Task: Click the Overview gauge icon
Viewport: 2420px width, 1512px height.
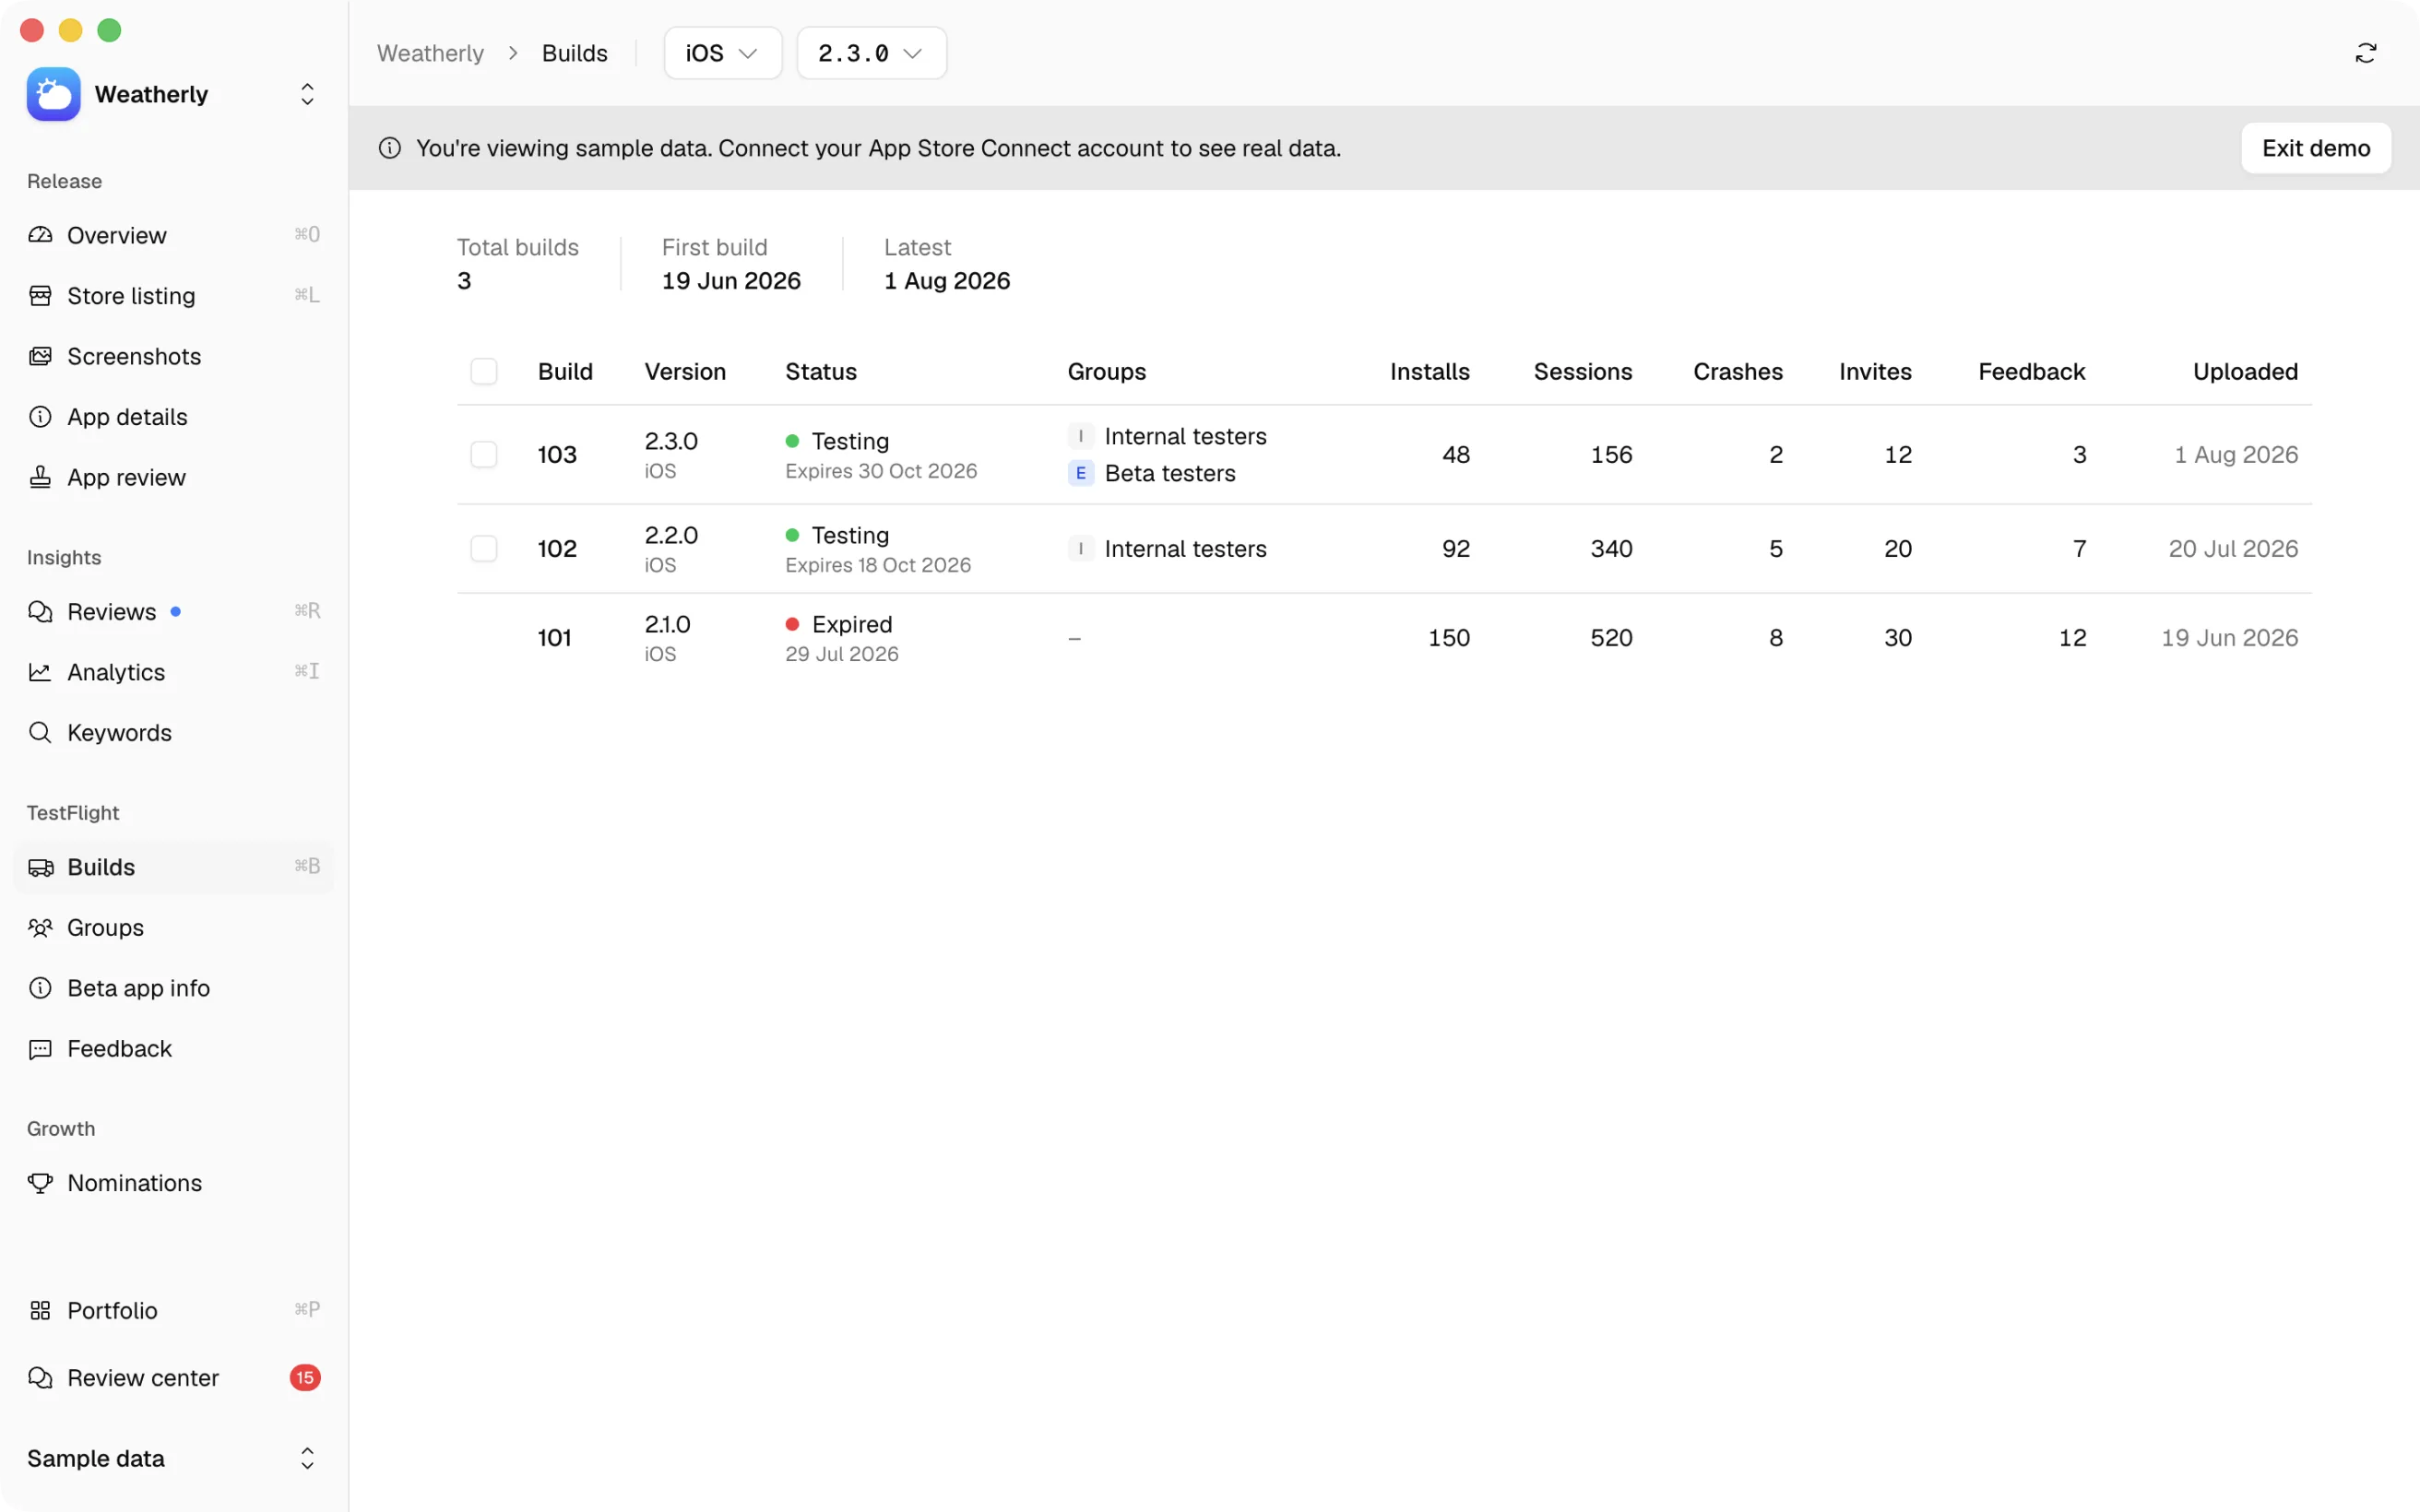Action: pyautogui.click(x=40, y=235)
